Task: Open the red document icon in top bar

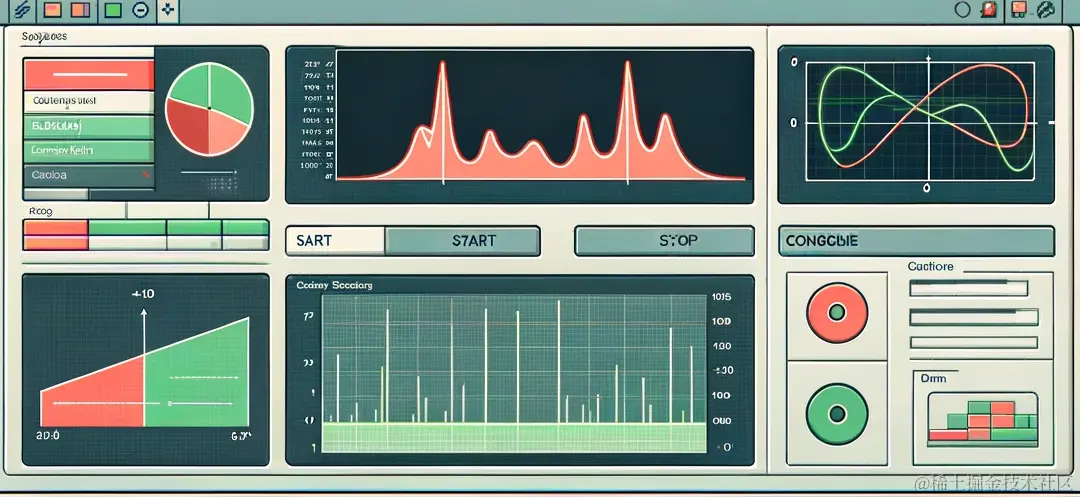Action: tap(990, 10)
